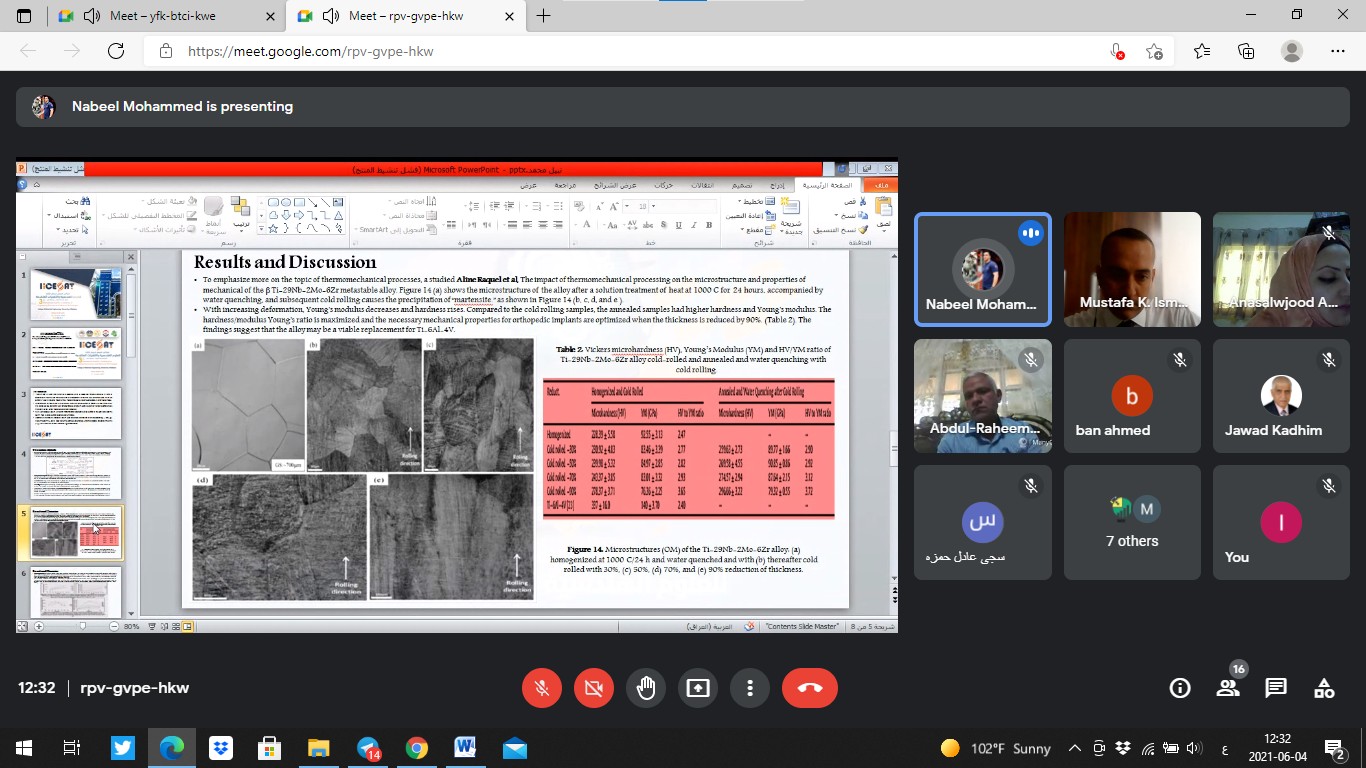Open the 7 others participants tile

[x=1132, y=522]
